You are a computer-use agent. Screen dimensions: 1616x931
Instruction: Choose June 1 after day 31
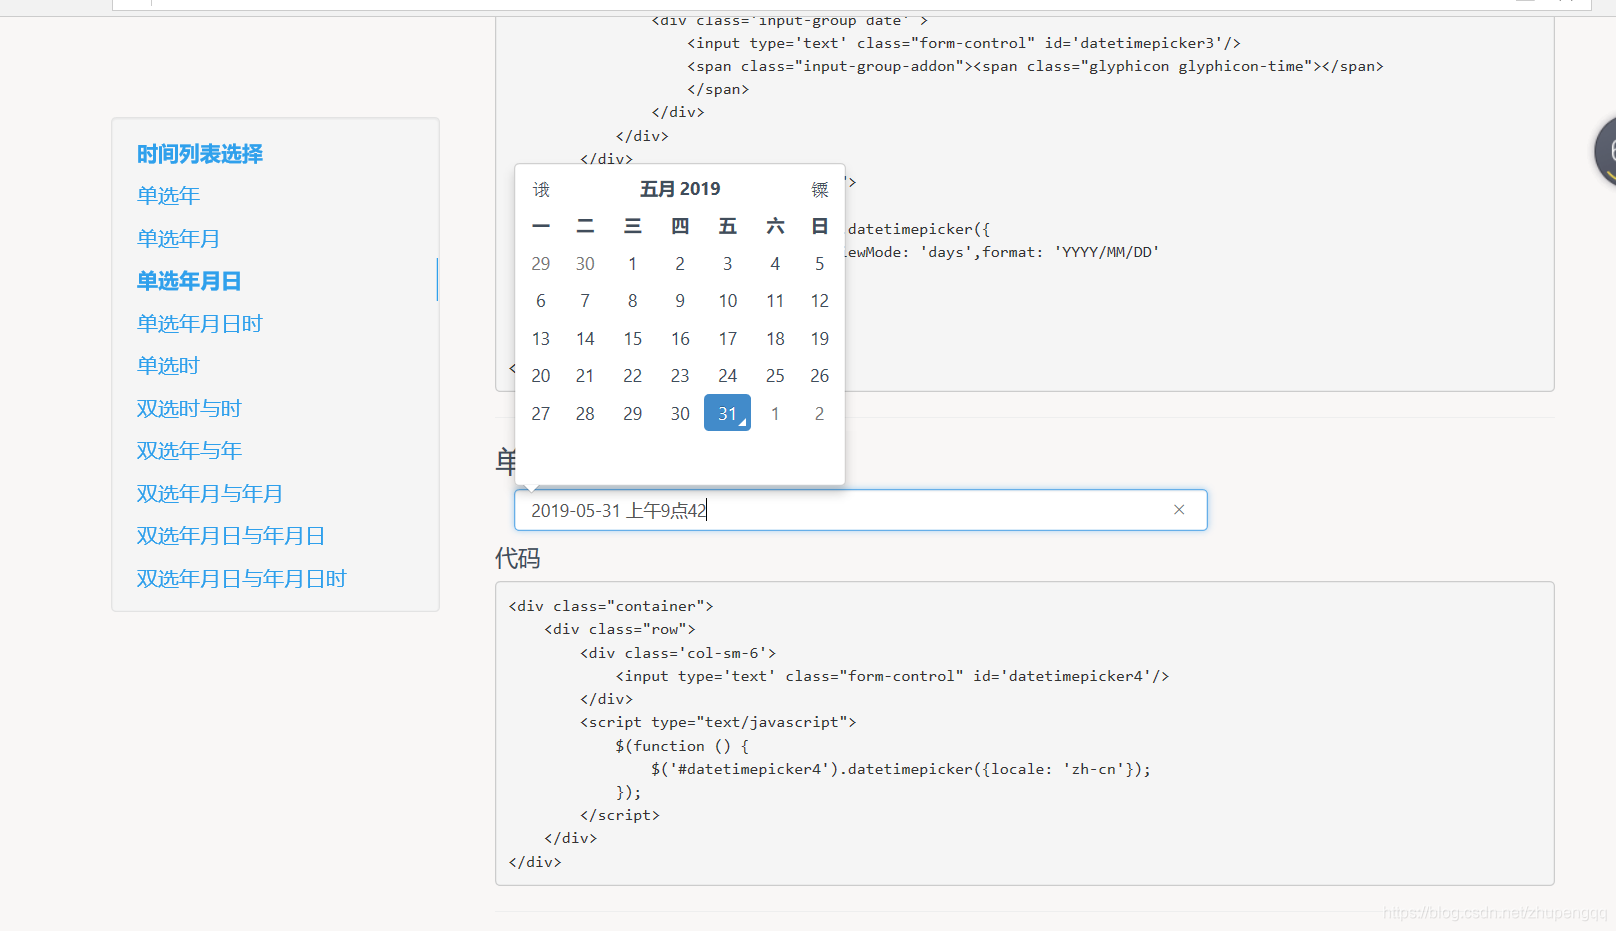(775, 414)
